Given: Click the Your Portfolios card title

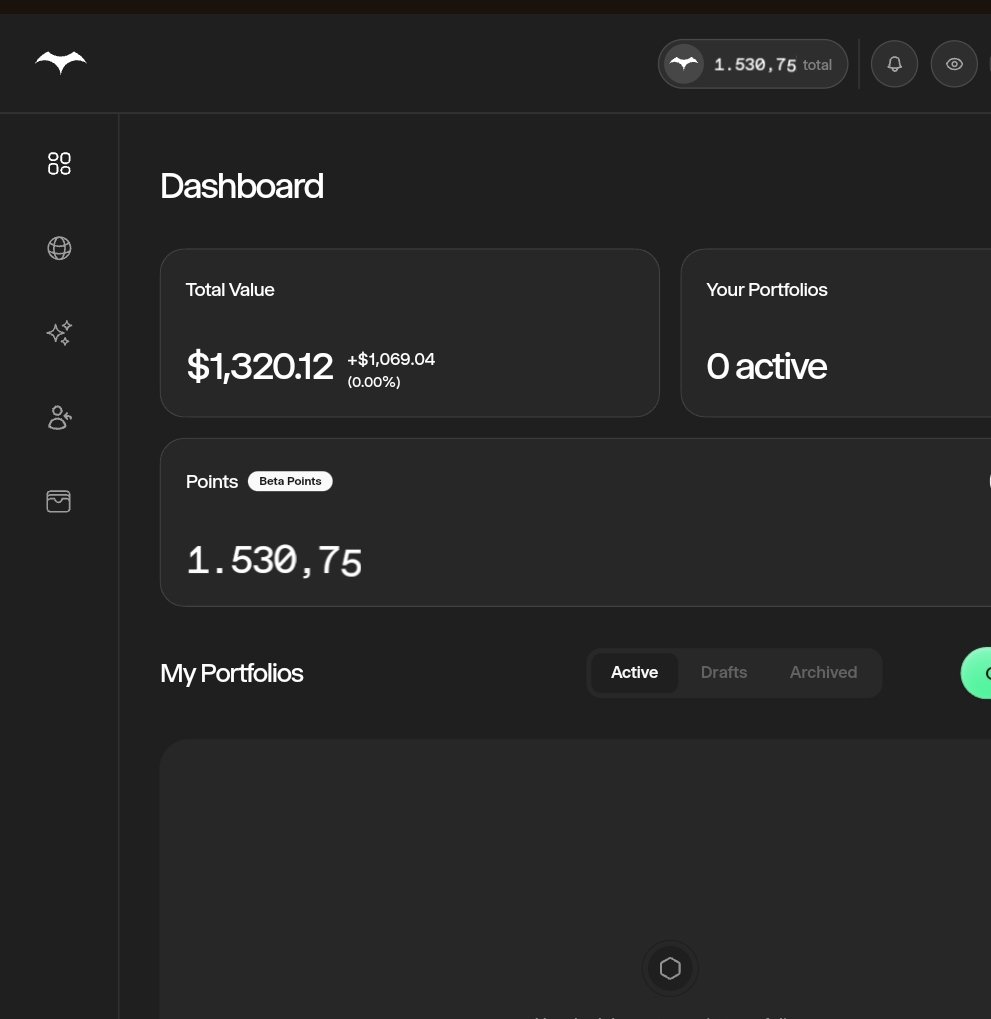Looking at the screenshot, I should pos(767,290).
